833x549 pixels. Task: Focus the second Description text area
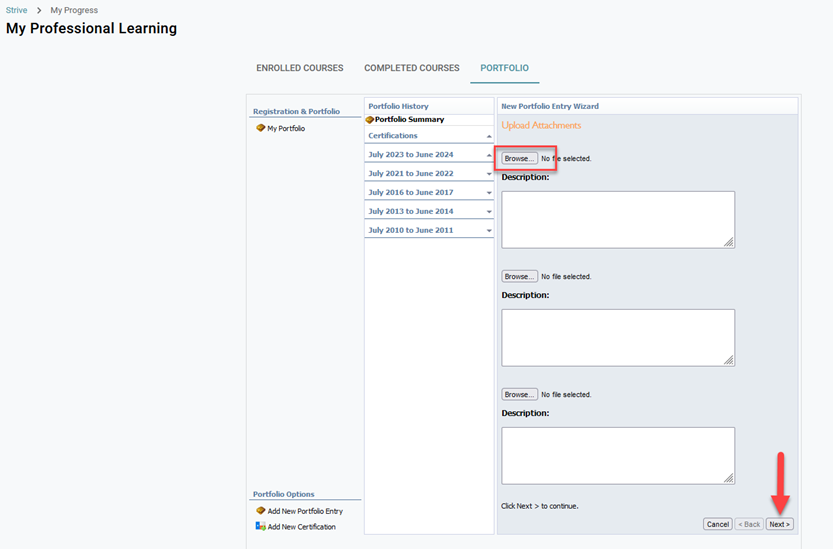(617, 337)
